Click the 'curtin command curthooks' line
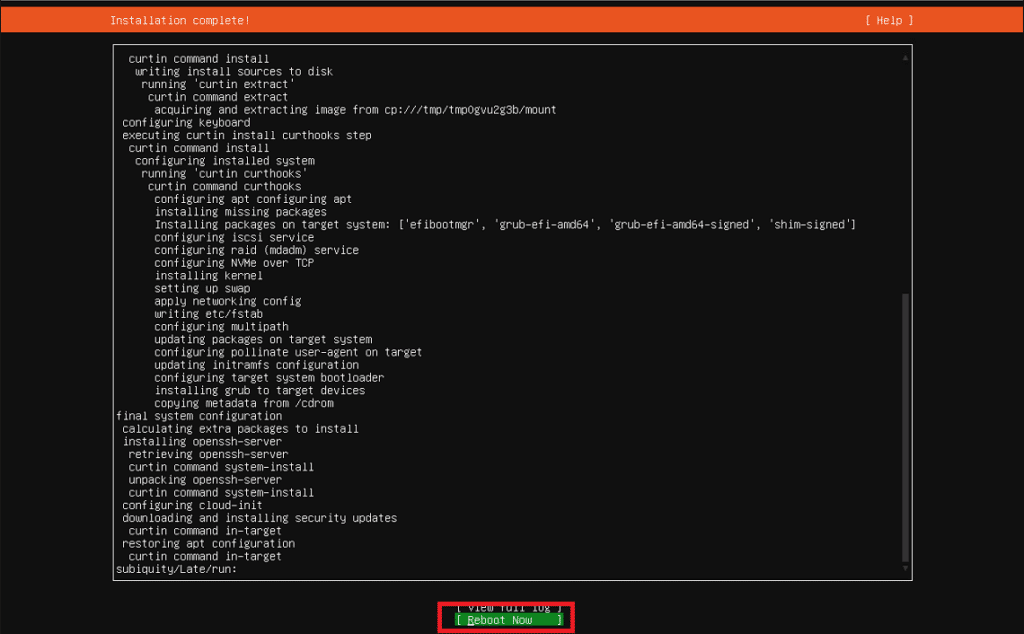This screenshot has height=634, width=1024. [224, 186]
